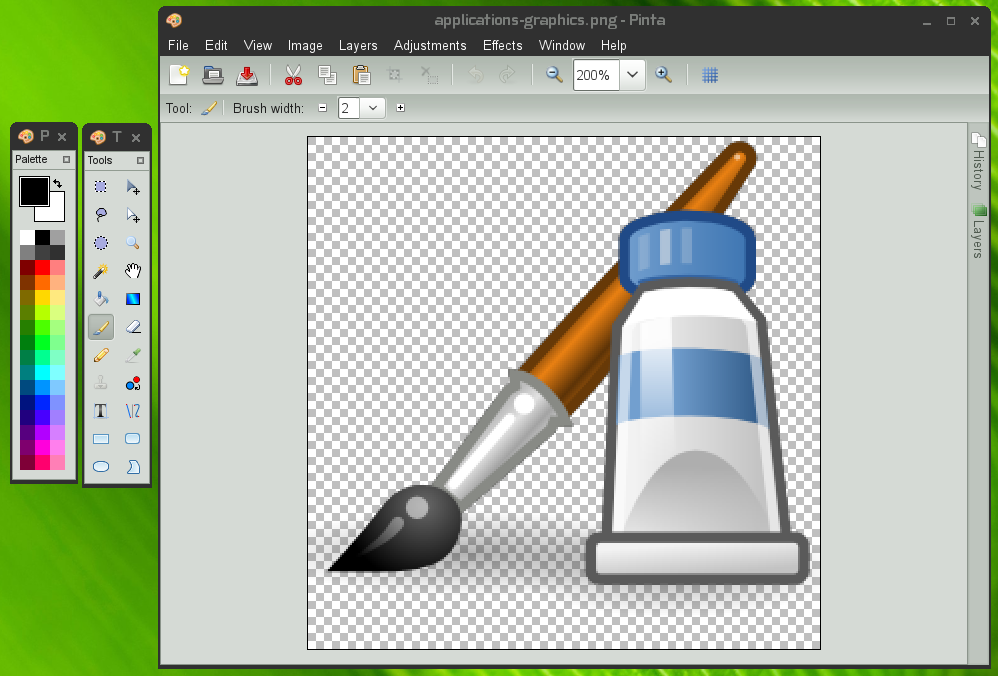Select the Rounded Rectangle tool
Screen dimensions: 998x676
tap(132, 439)
